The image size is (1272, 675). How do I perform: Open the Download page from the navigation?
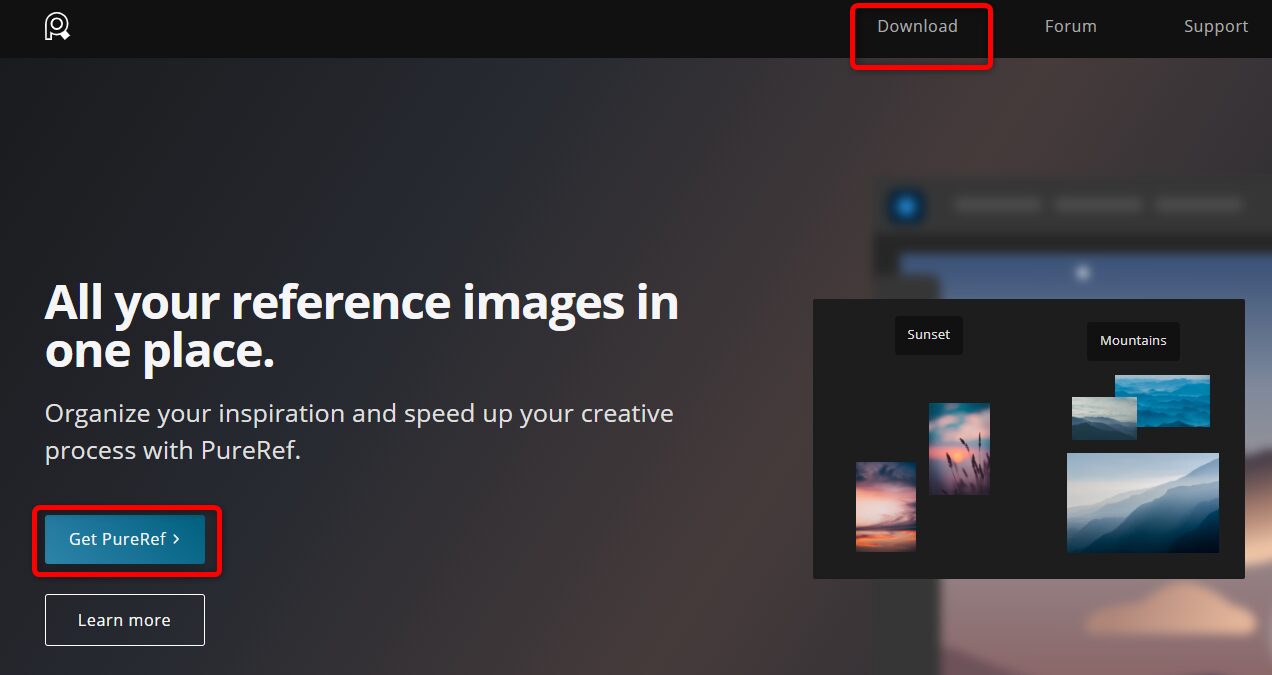click(917, 27)
